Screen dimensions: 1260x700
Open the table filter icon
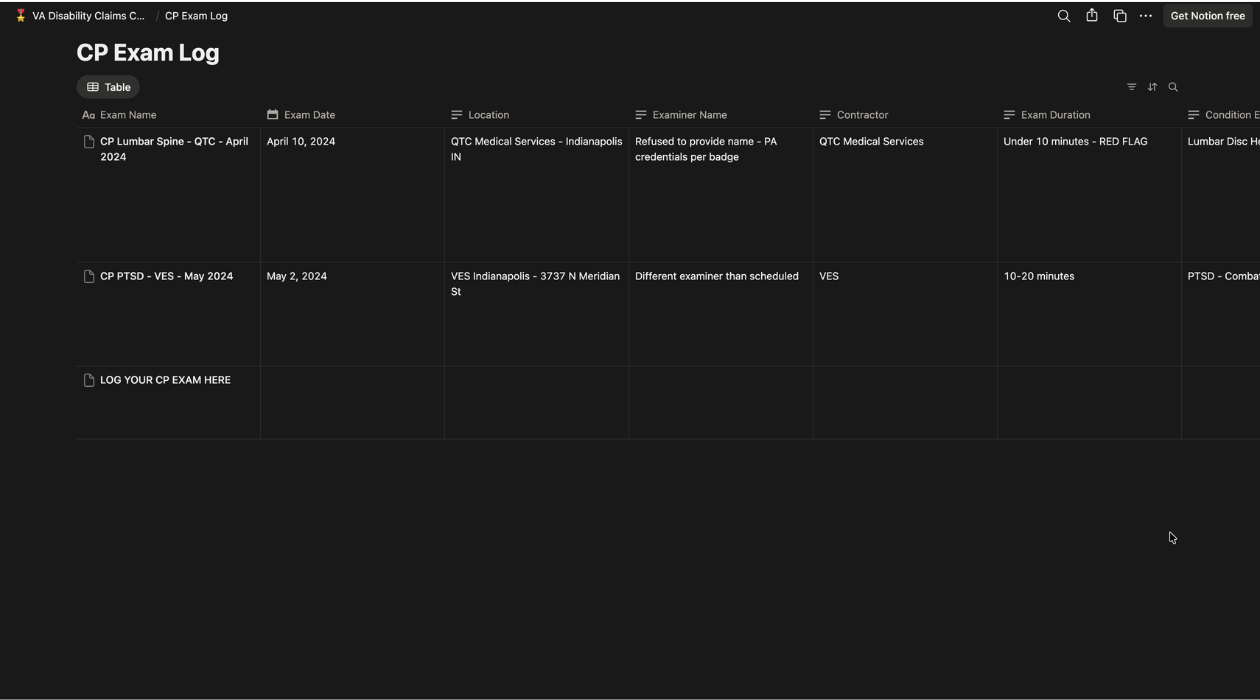tap(1132, 87)
